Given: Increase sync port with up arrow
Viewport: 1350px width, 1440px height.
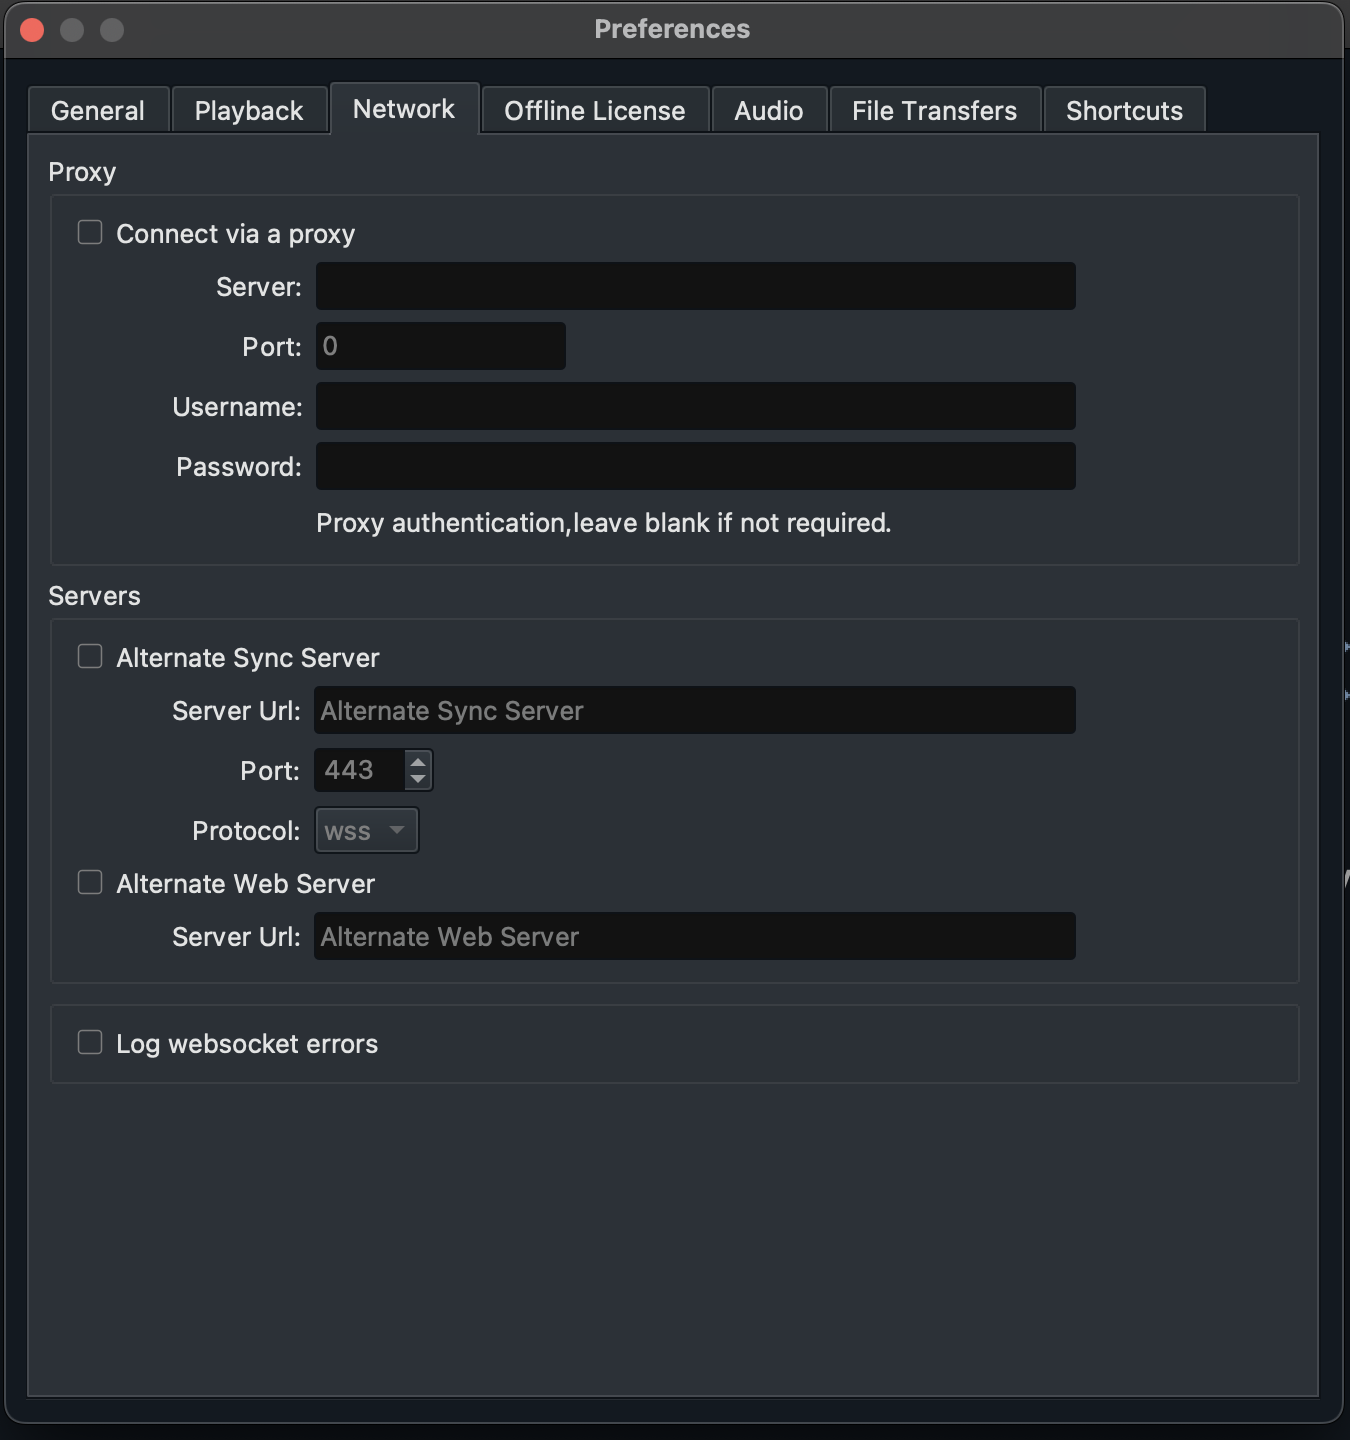Looking at the screenshot, I should click(x=418, y=762).
